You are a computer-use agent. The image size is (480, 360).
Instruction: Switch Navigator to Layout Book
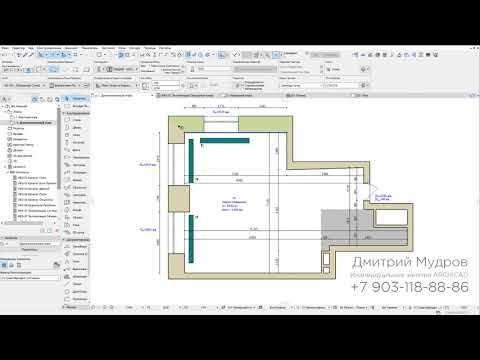(50, 99)
